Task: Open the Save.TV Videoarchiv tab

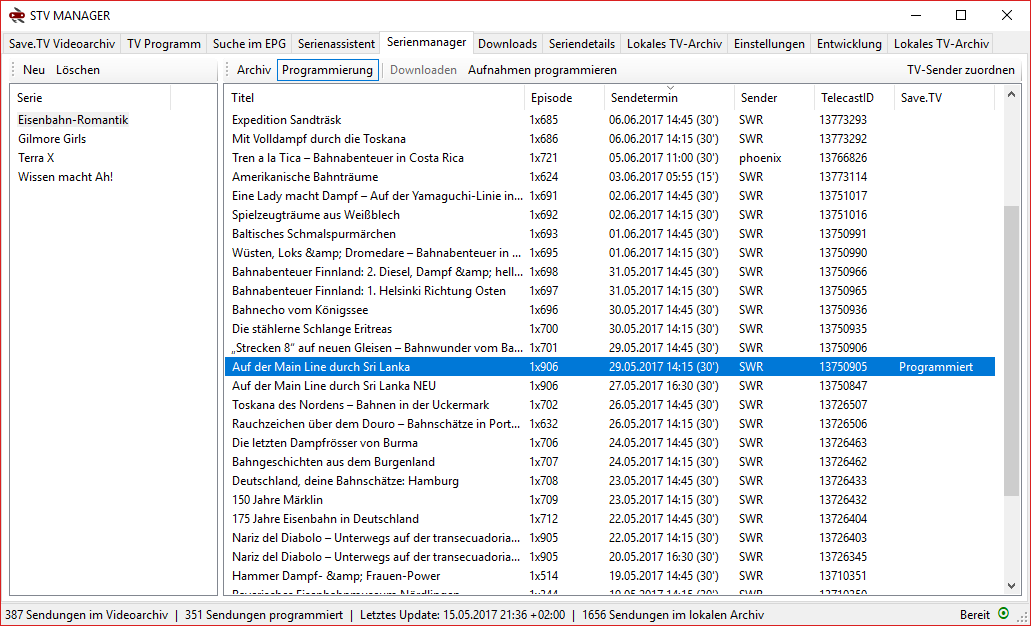Action: point(62,44)
